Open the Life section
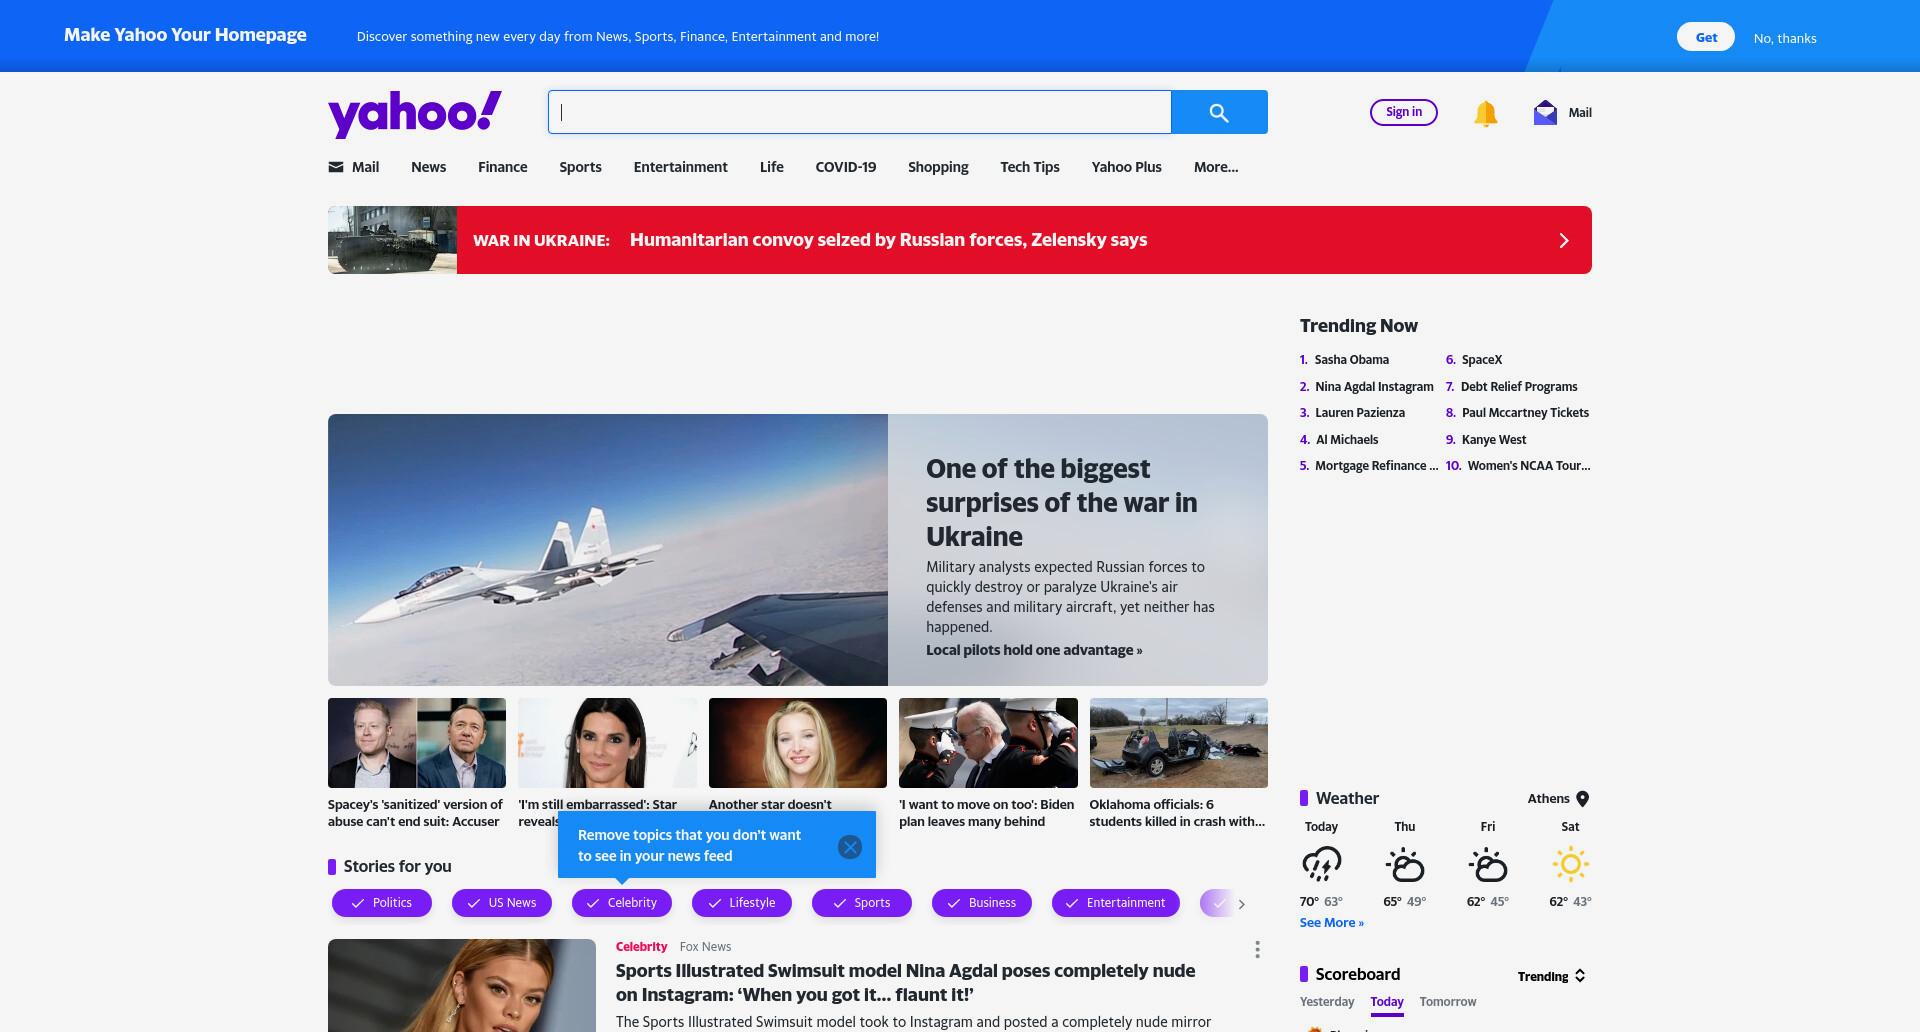 771,167
